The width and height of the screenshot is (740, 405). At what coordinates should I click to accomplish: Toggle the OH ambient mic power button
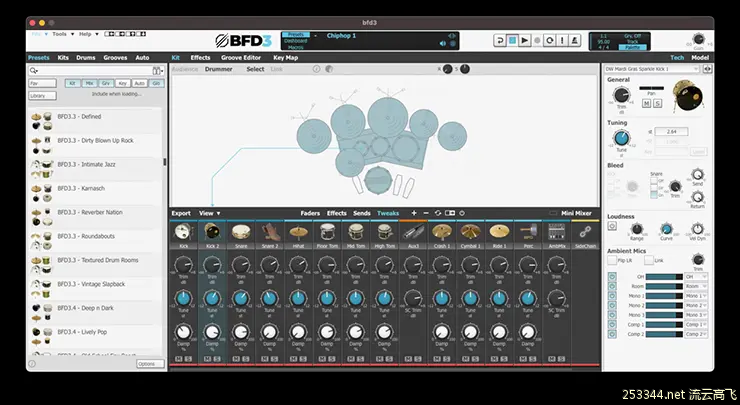pos(612,277)
